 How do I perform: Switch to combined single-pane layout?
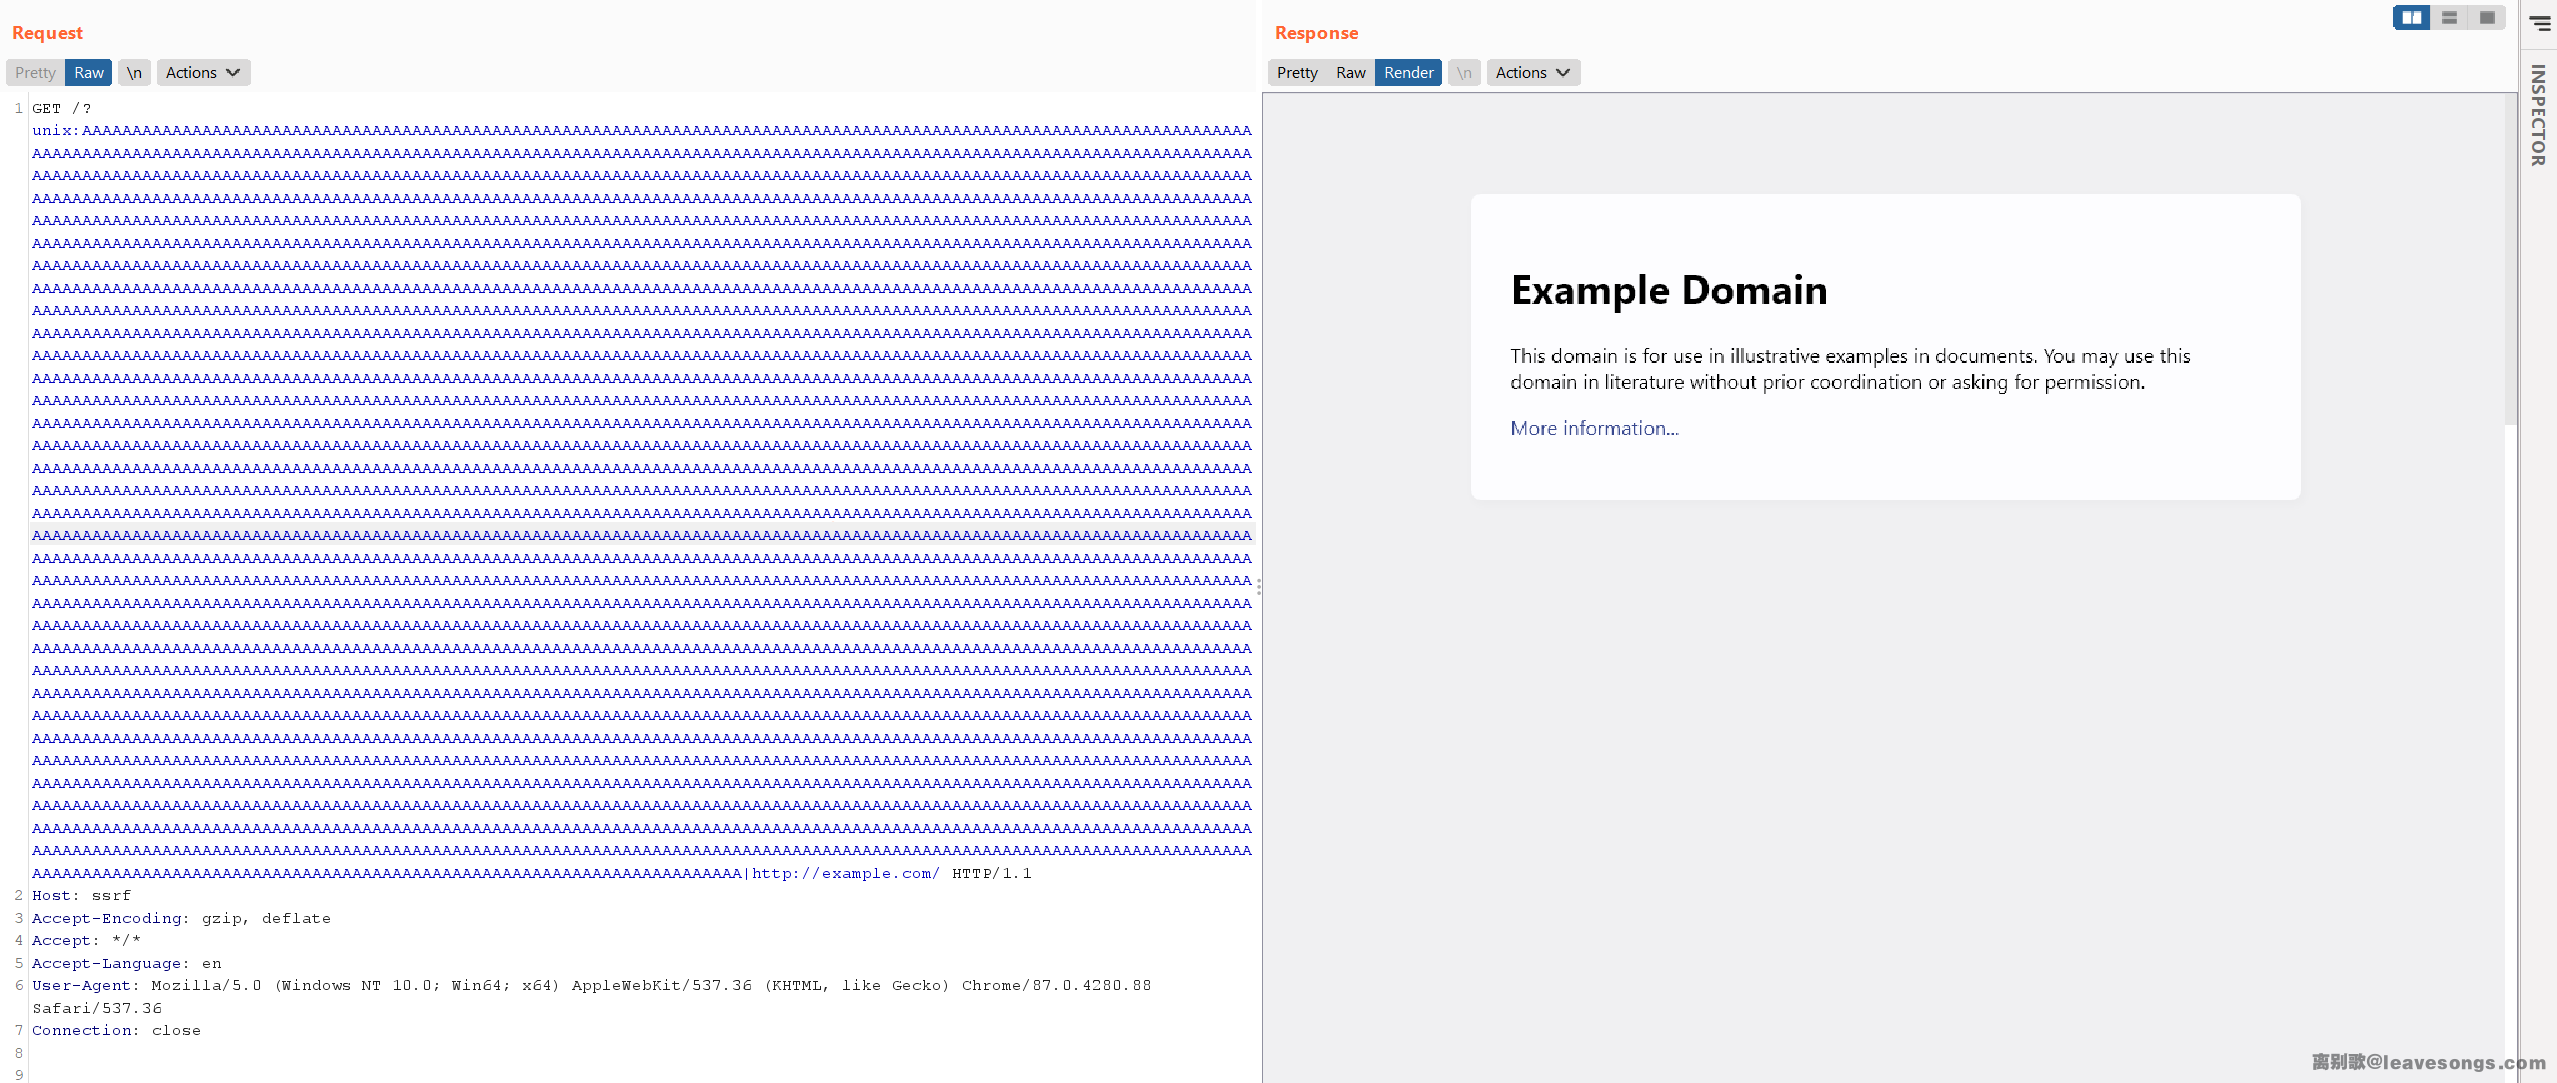point(2486,17)
